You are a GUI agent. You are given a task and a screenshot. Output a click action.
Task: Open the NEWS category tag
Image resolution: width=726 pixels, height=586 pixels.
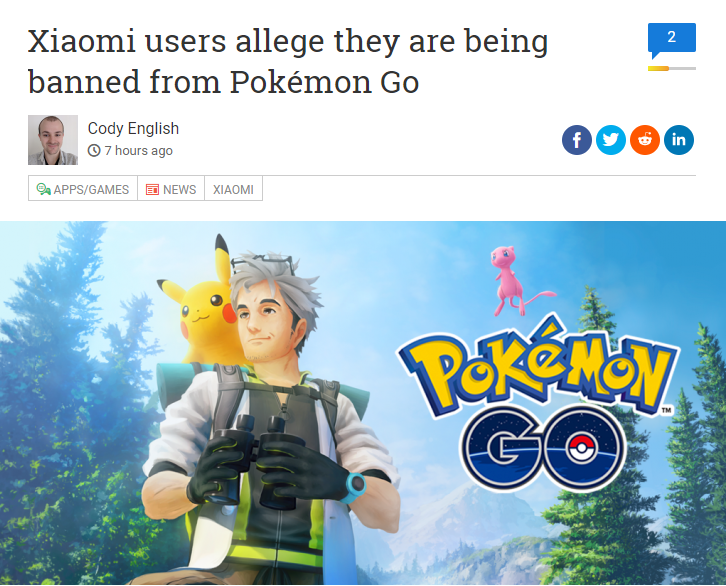click(171, 188)
